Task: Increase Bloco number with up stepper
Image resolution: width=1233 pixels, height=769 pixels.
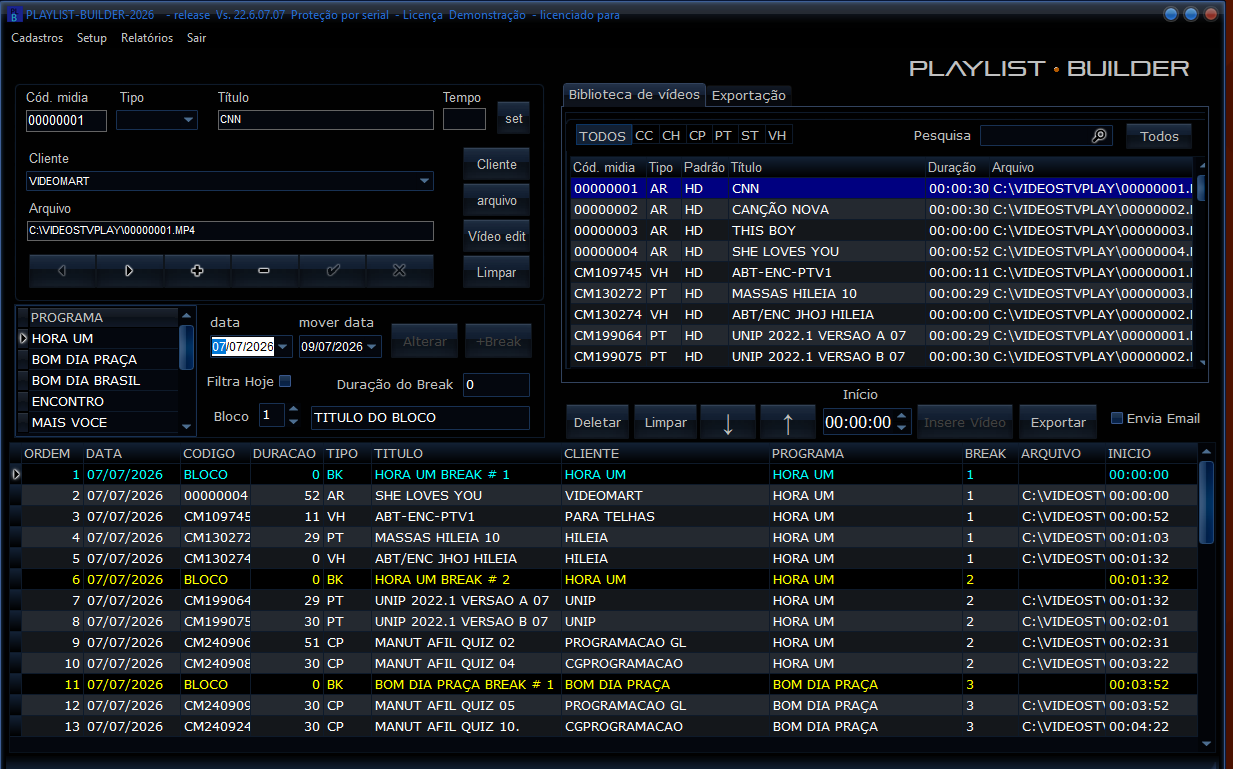Action: coord(293,409)
